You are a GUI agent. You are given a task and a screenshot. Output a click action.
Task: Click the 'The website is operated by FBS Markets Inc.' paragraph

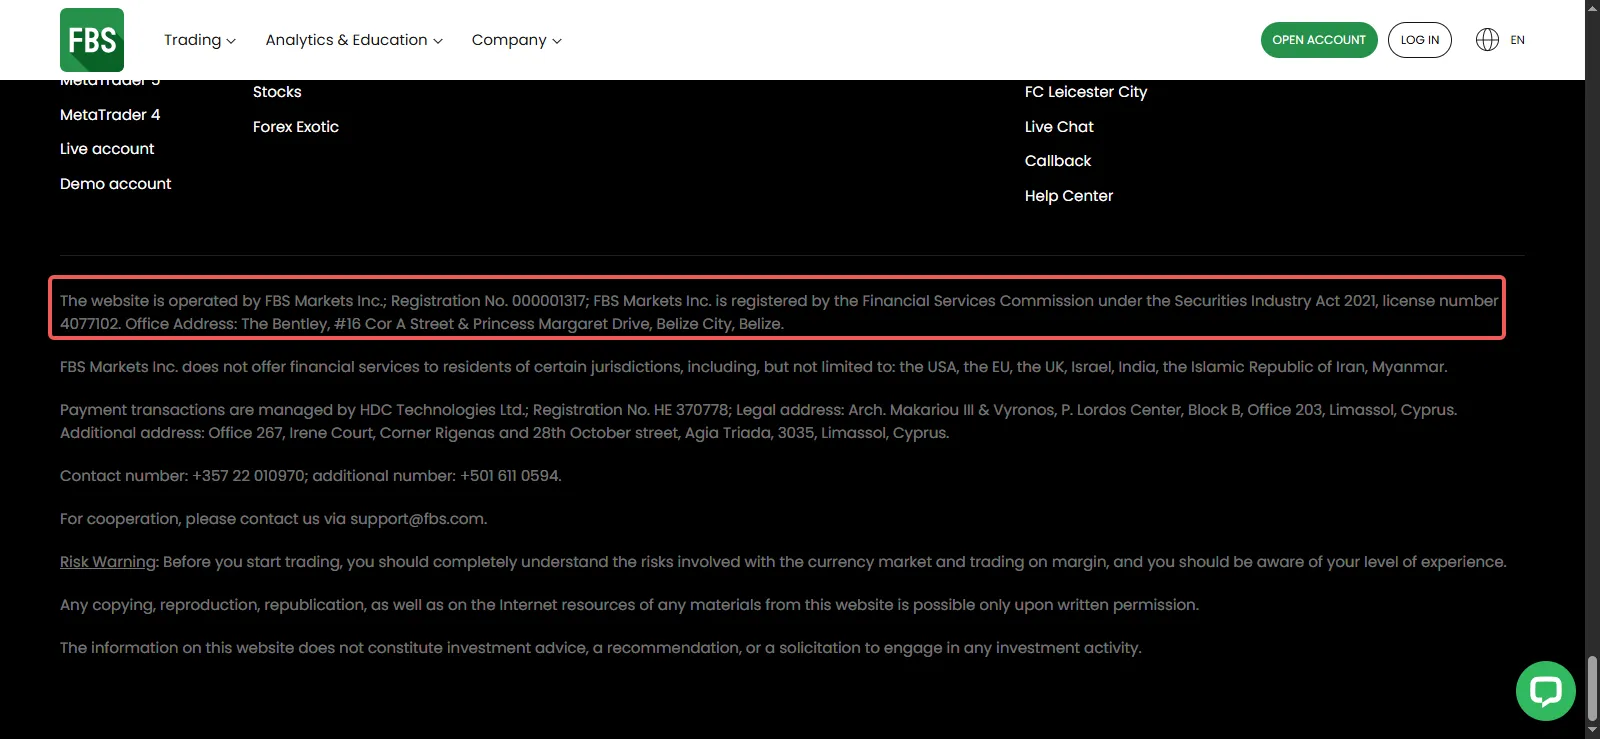click(x=779, y=312)
